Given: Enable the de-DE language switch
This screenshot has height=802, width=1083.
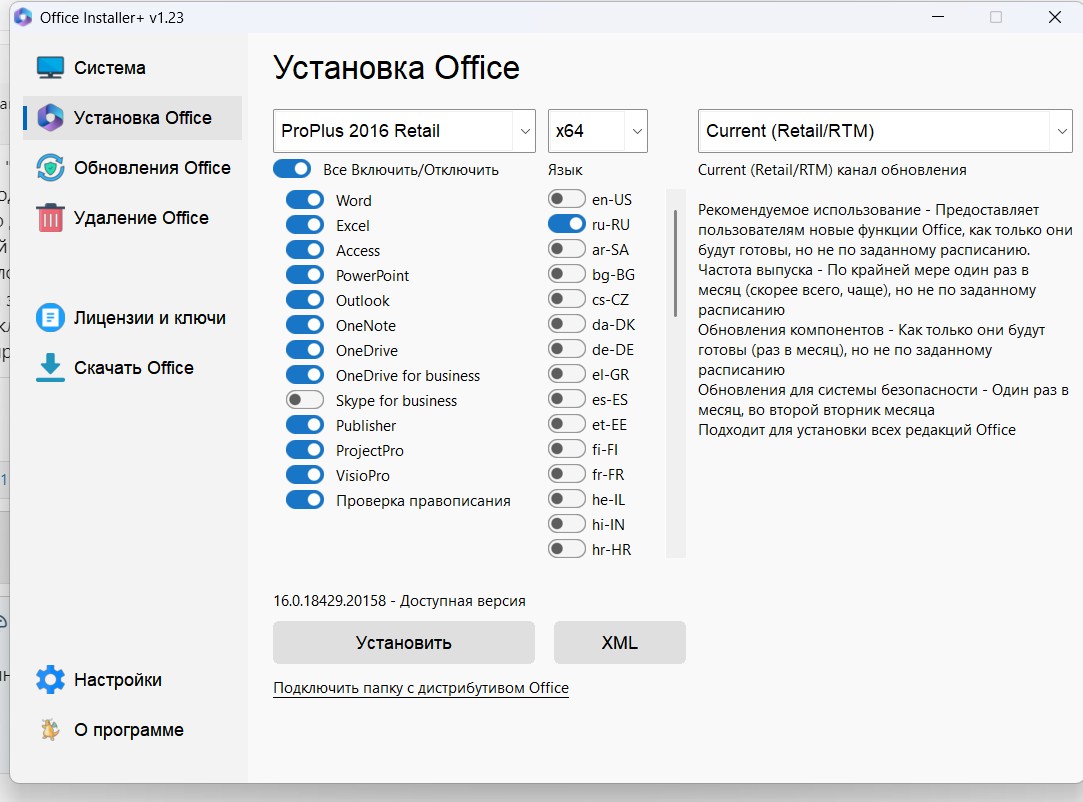Looking at the screenshot, I should point(567,350).
